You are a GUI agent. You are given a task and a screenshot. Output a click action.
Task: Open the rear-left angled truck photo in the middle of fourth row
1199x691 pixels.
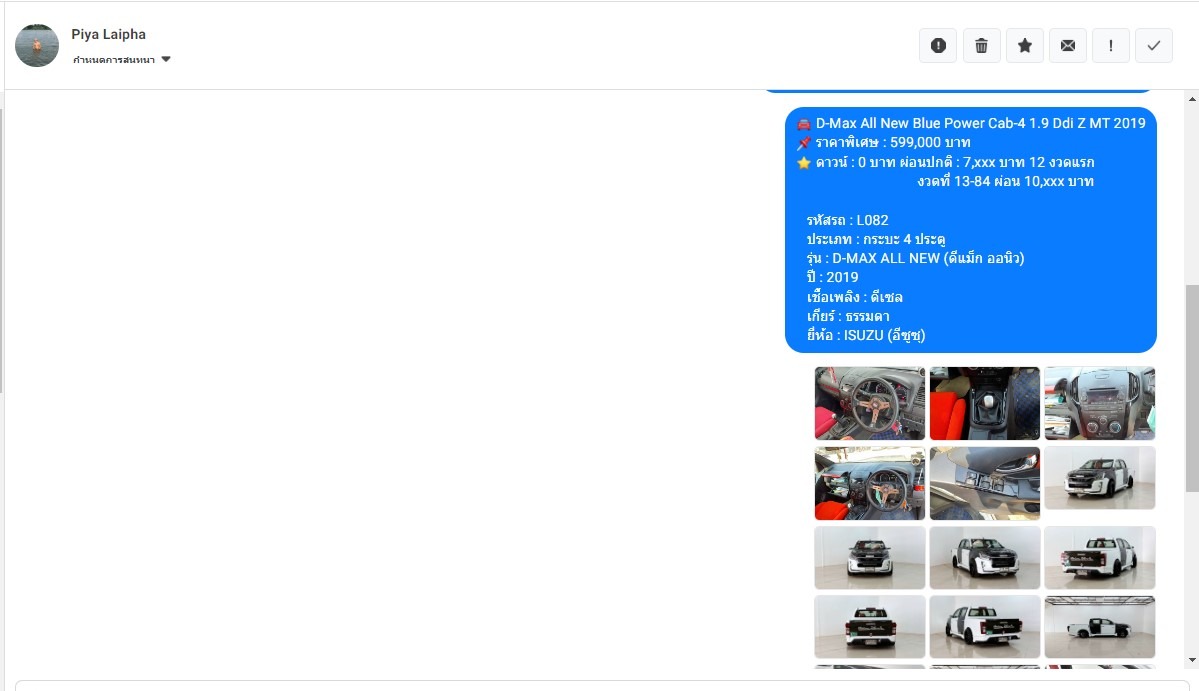tap(985, 627)
